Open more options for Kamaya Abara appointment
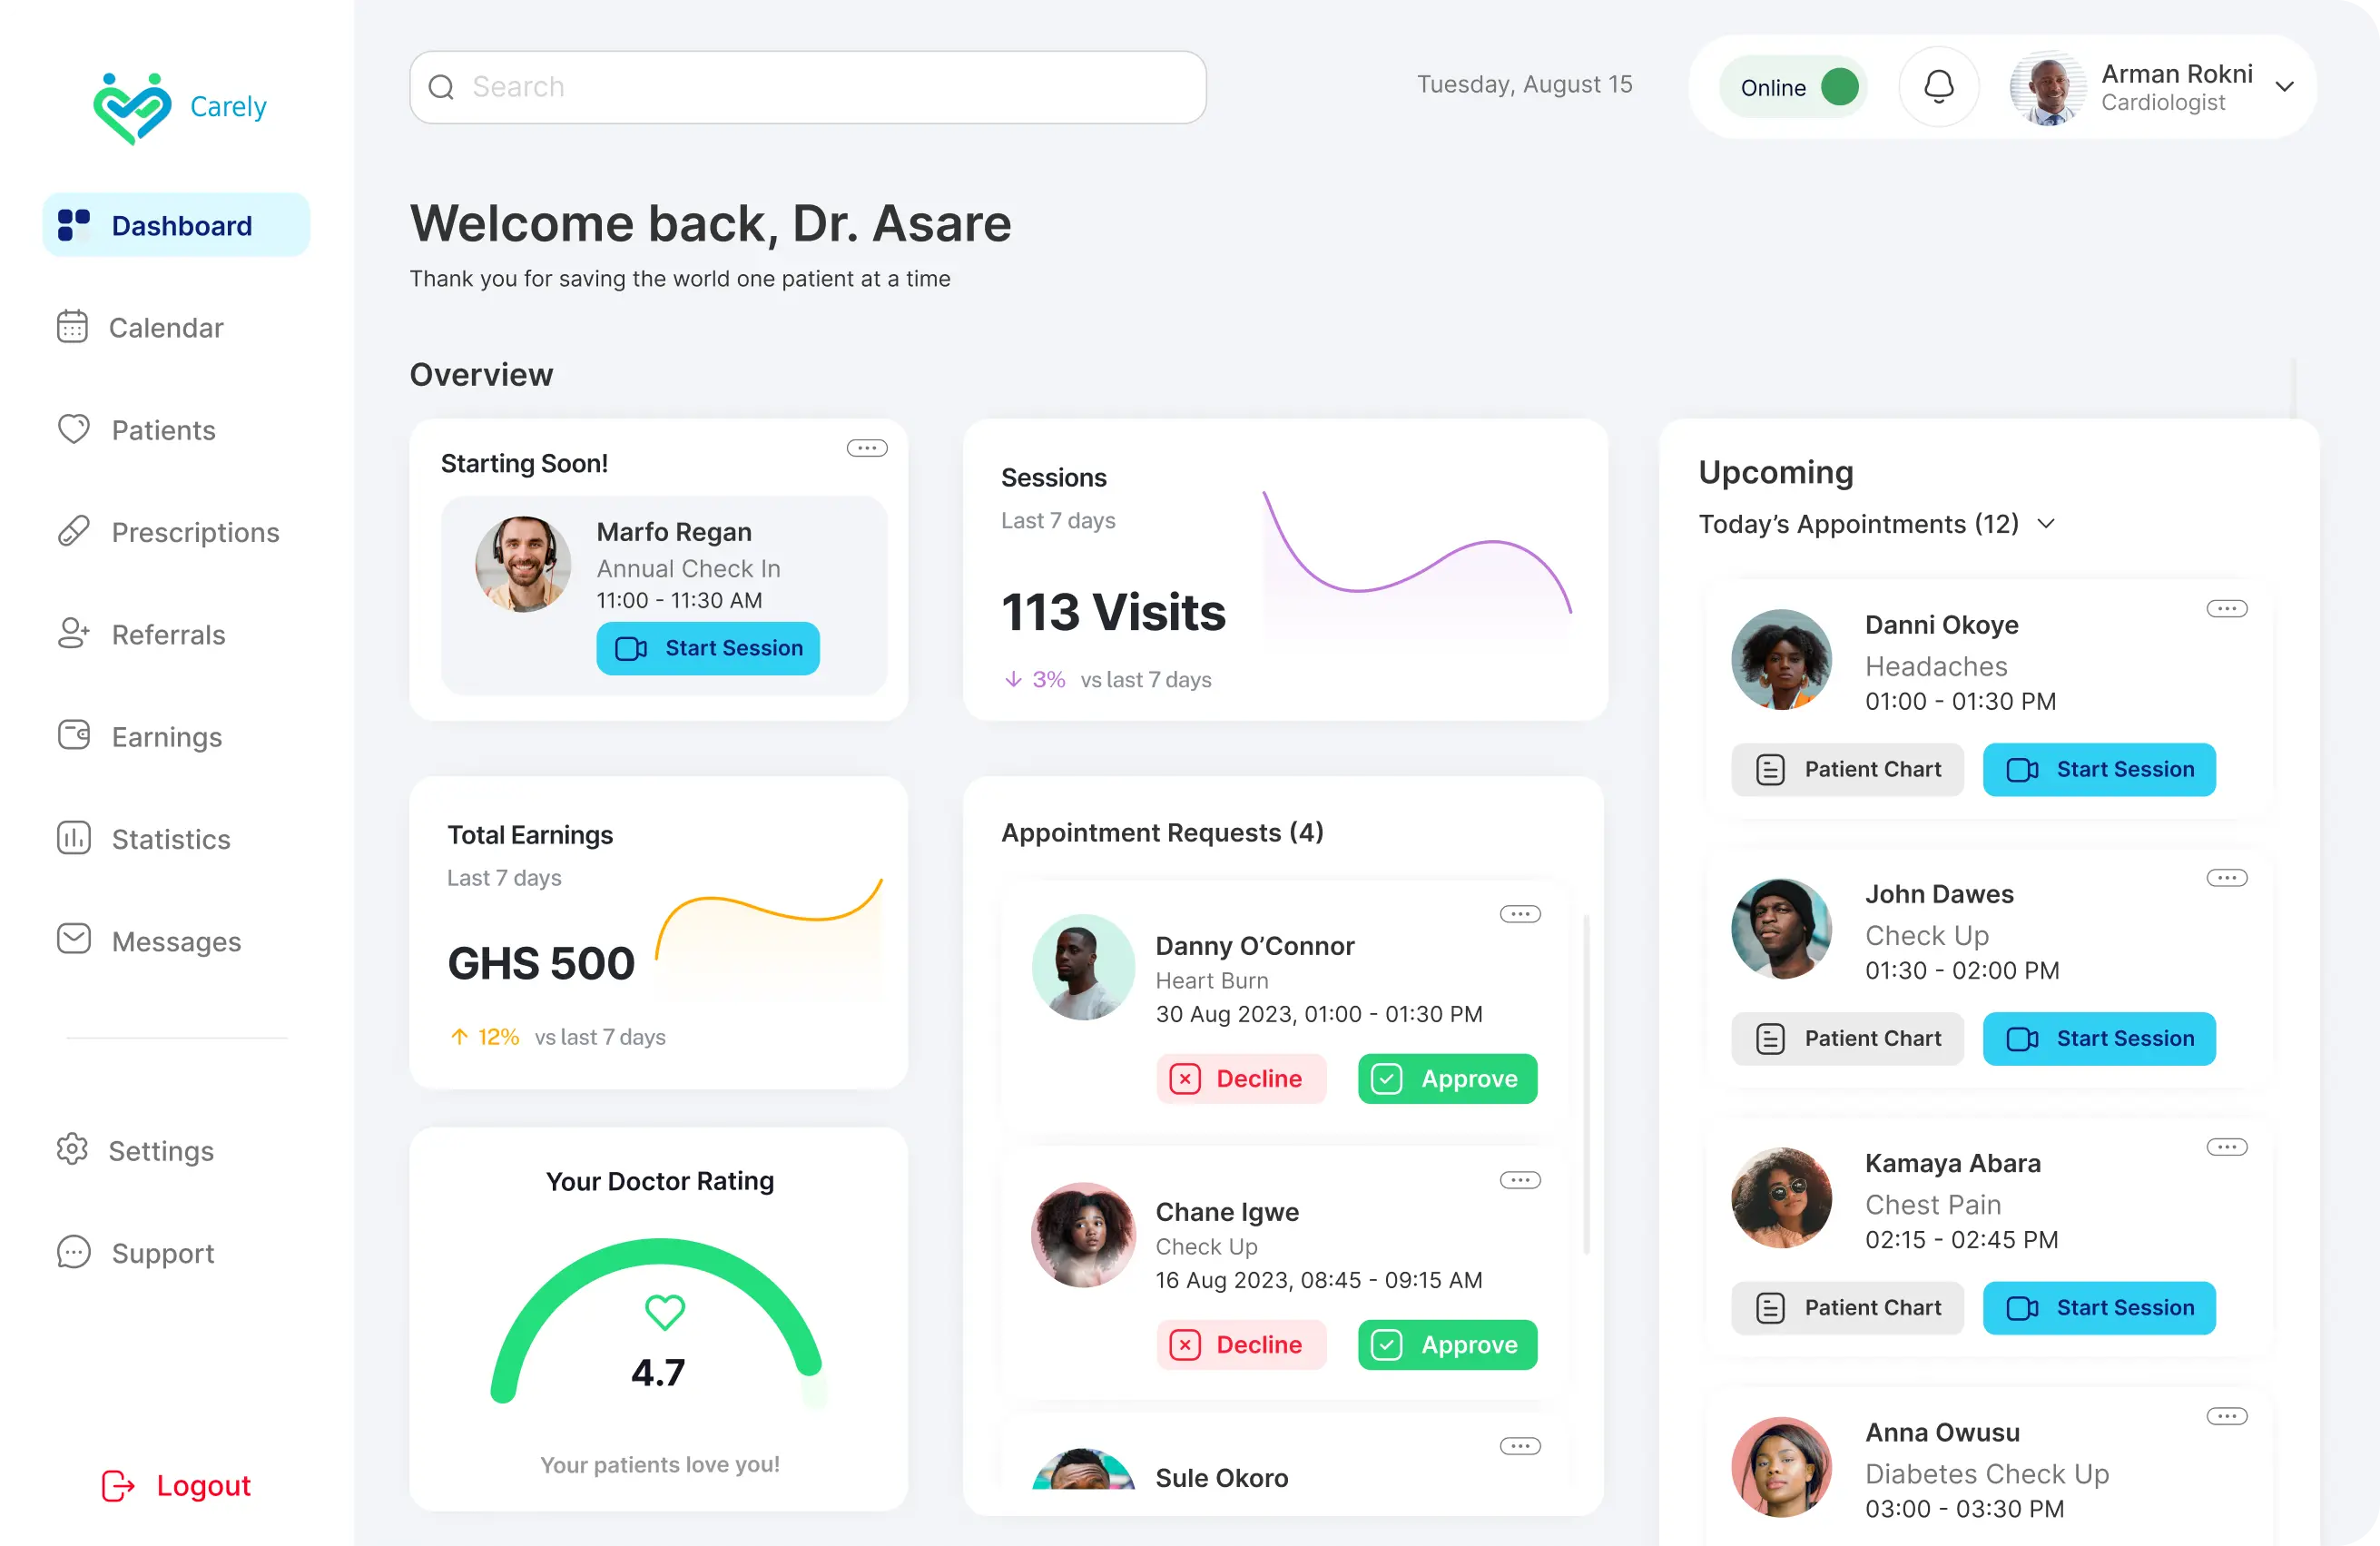The height and width of the screenshot is (1546, 2380). (x=2226, y=1147)
